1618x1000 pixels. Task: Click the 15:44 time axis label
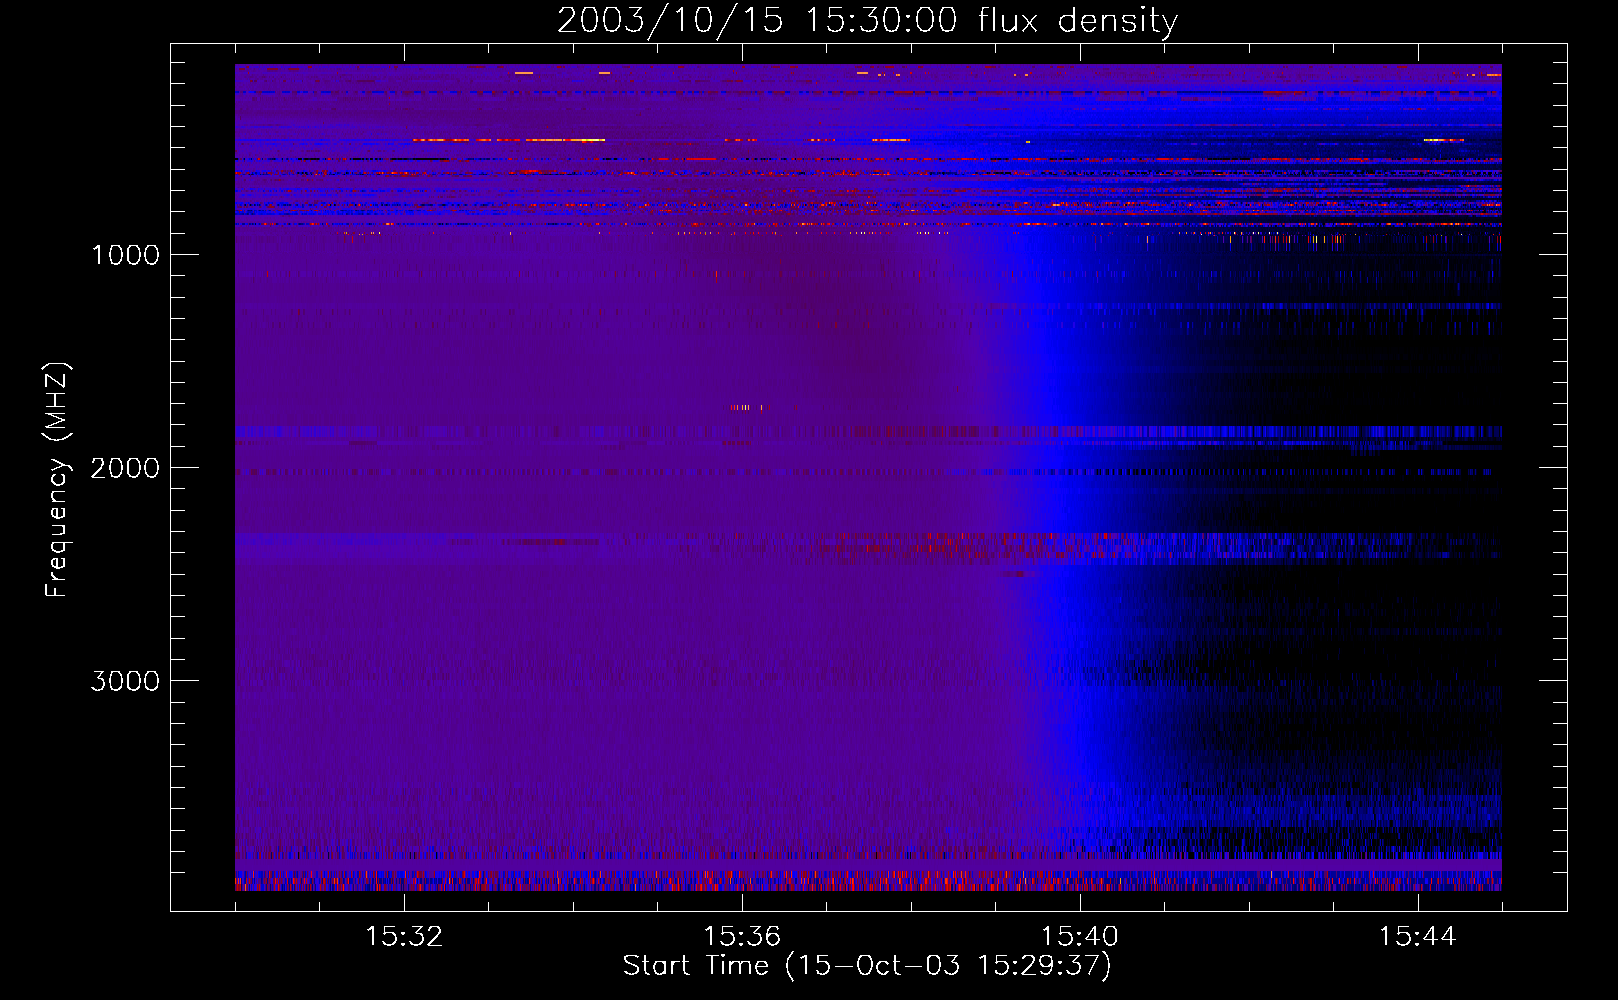click(x=1418, y=937)
